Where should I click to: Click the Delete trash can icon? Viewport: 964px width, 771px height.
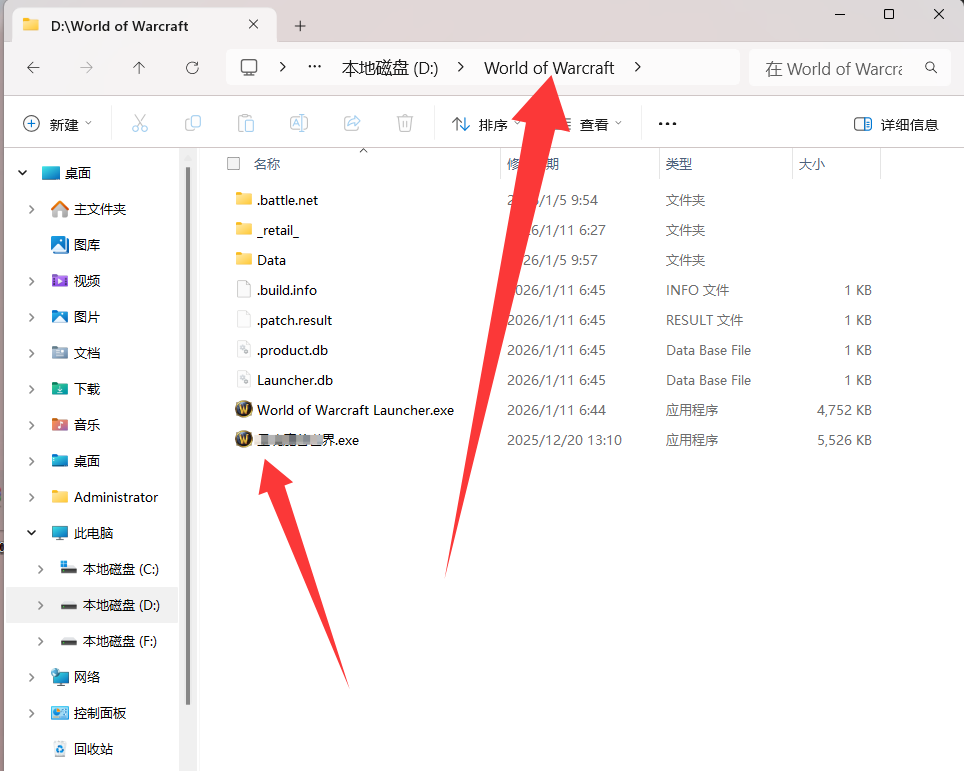[405, 124]
